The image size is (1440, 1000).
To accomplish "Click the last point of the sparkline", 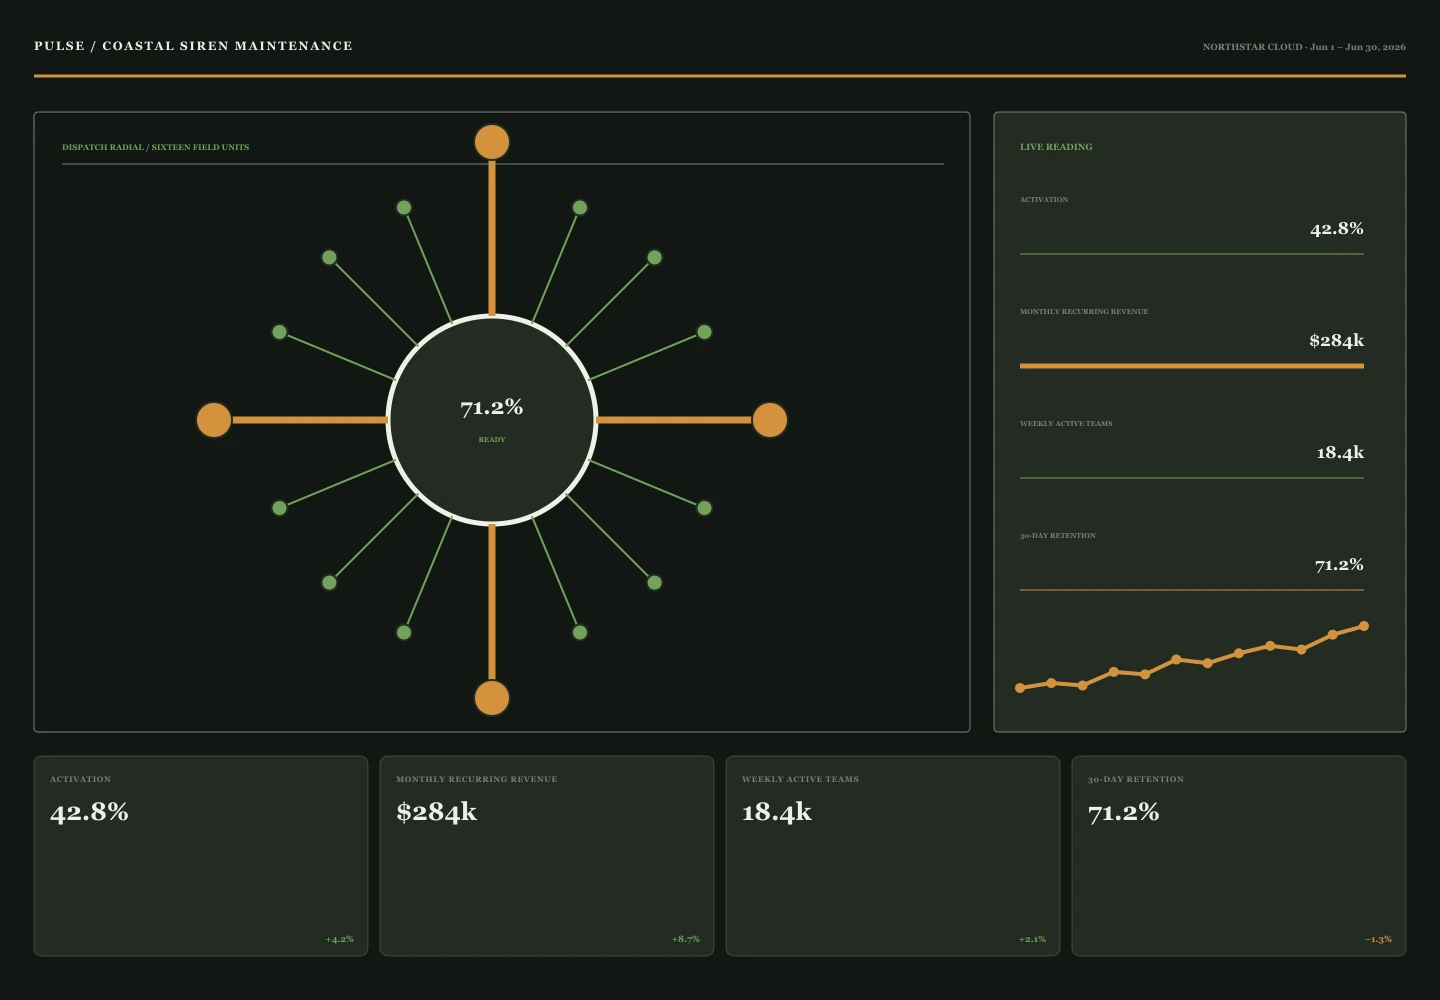I will pyautogui.click(x=1364, y=626).
